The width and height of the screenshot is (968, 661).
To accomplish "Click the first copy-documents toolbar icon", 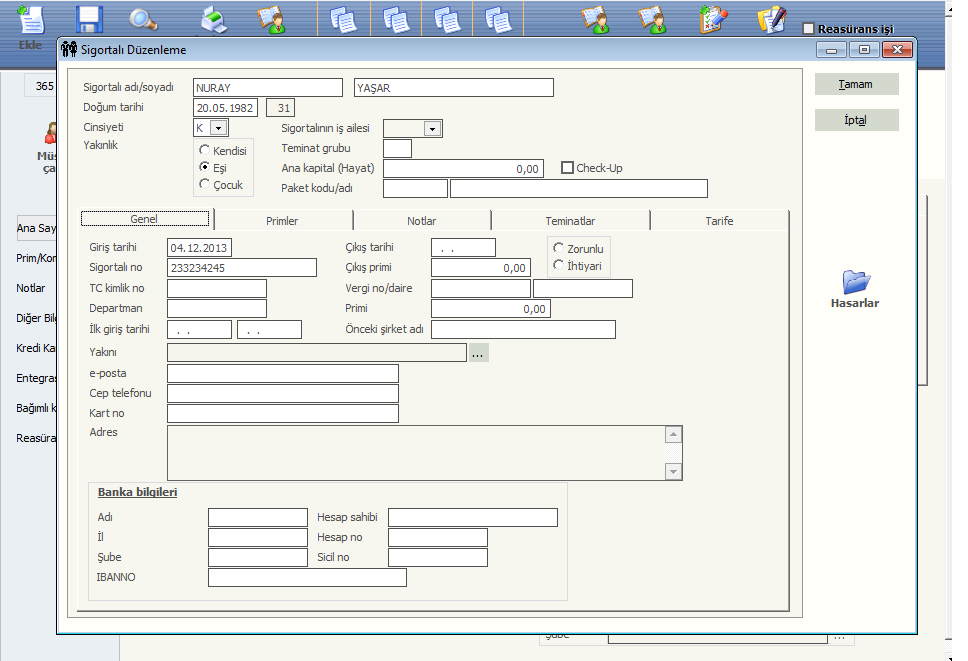I will tap(343, 19).
